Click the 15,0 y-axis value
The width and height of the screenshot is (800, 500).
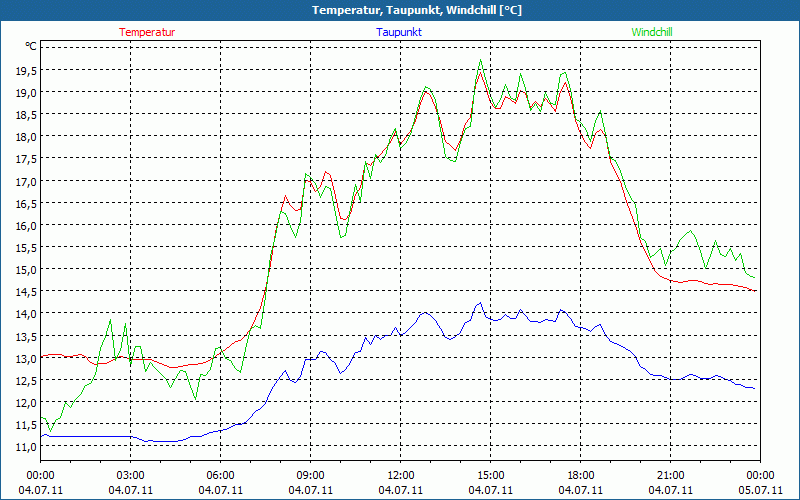26,269
